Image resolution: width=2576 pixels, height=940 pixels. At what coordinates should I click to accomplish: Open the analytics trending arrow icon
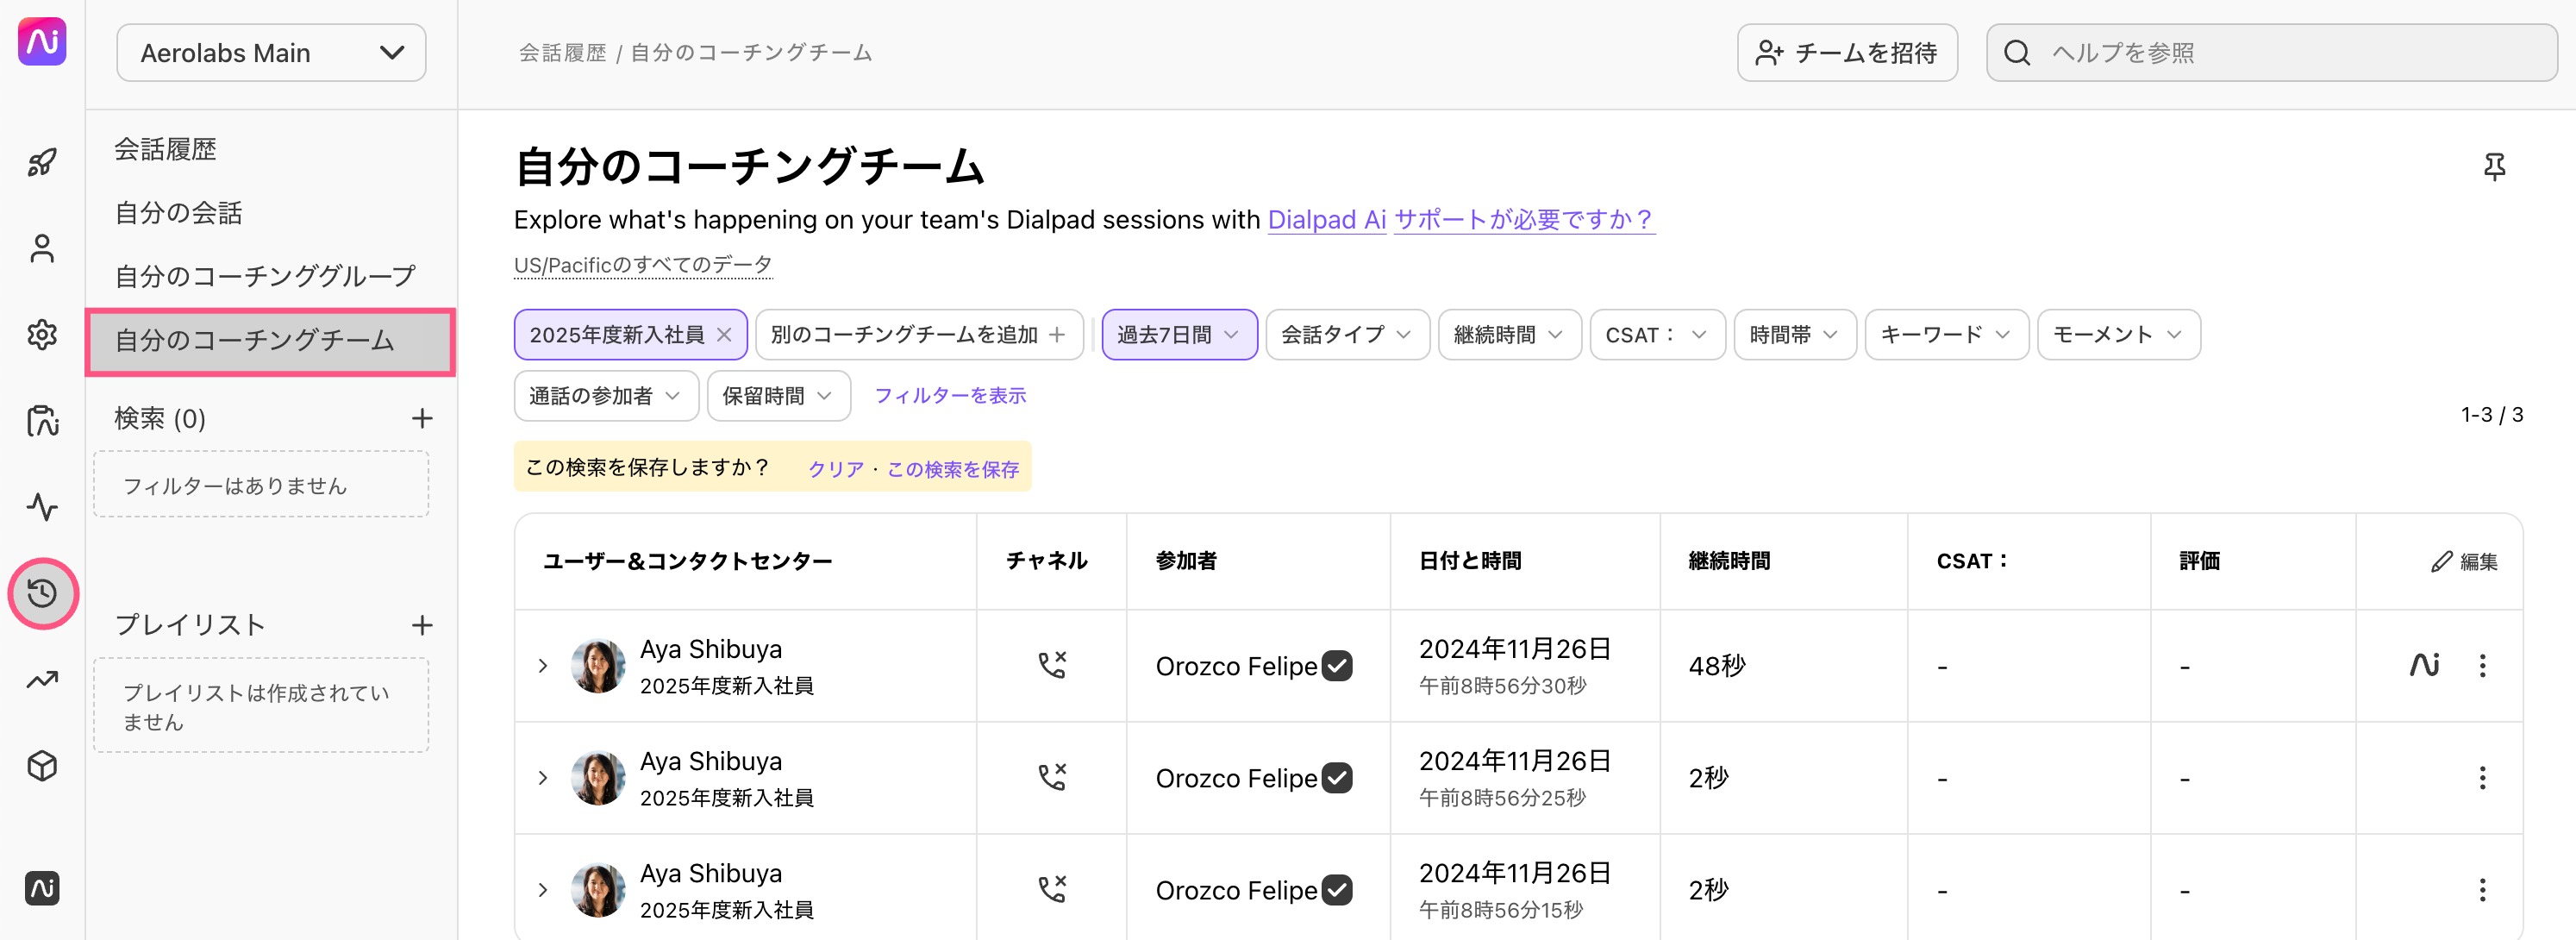pos(42,680)
